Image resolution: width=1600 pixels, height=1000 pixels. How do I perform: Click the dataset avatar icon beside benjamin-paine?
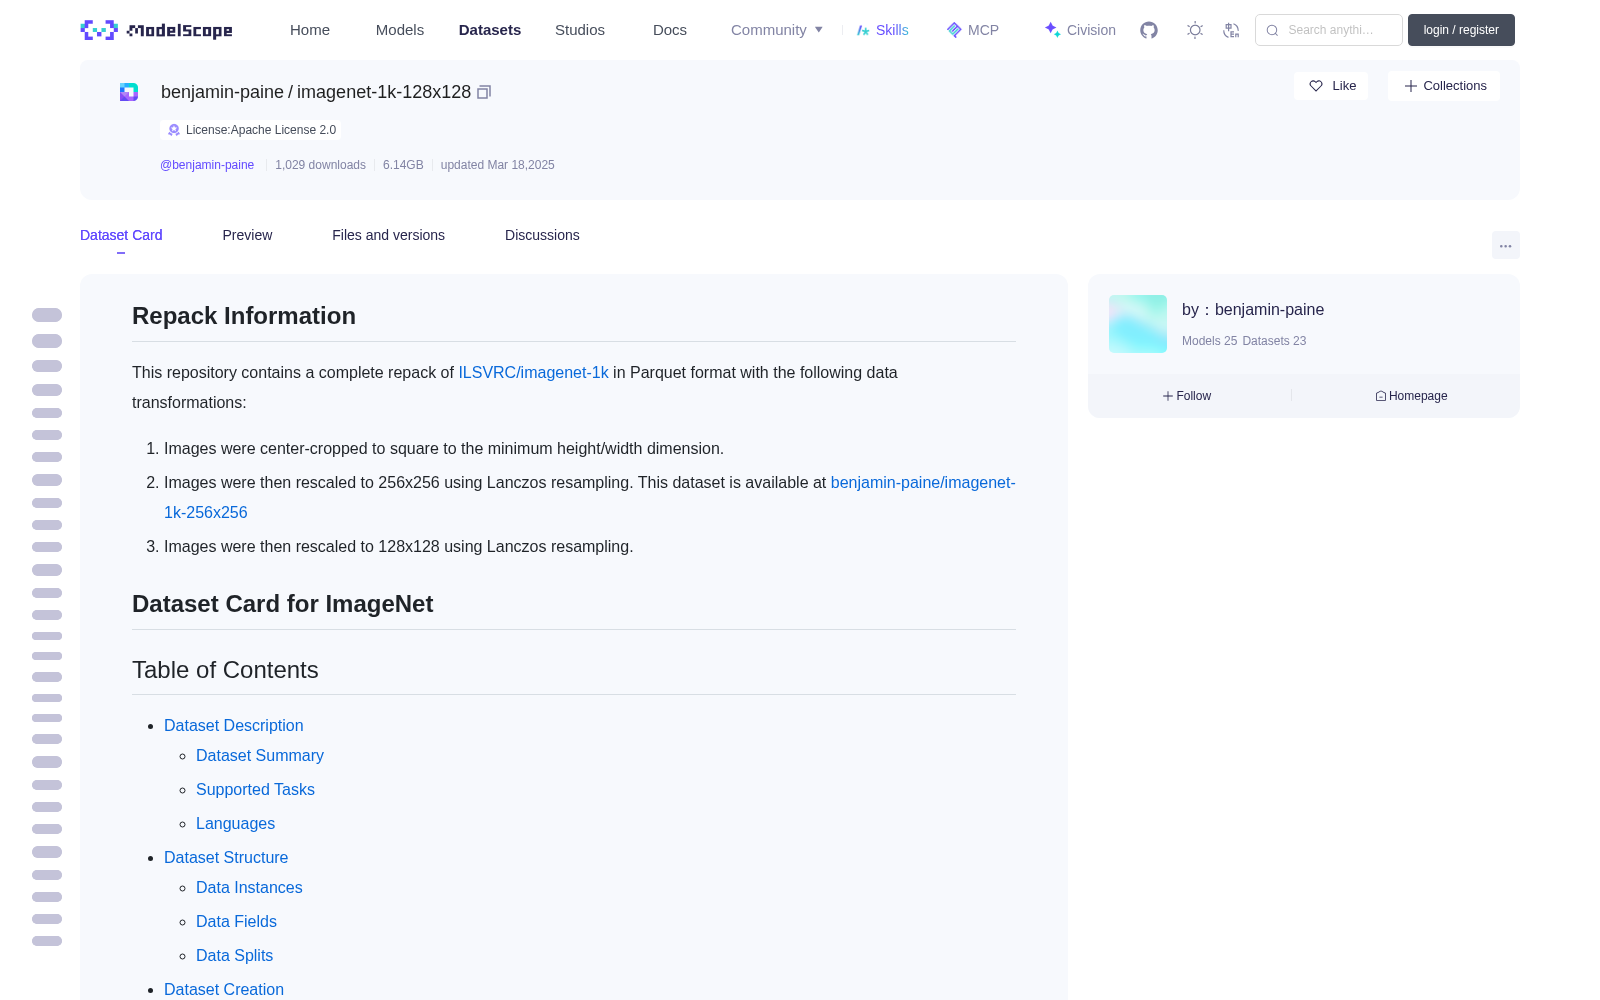(129, 92)
